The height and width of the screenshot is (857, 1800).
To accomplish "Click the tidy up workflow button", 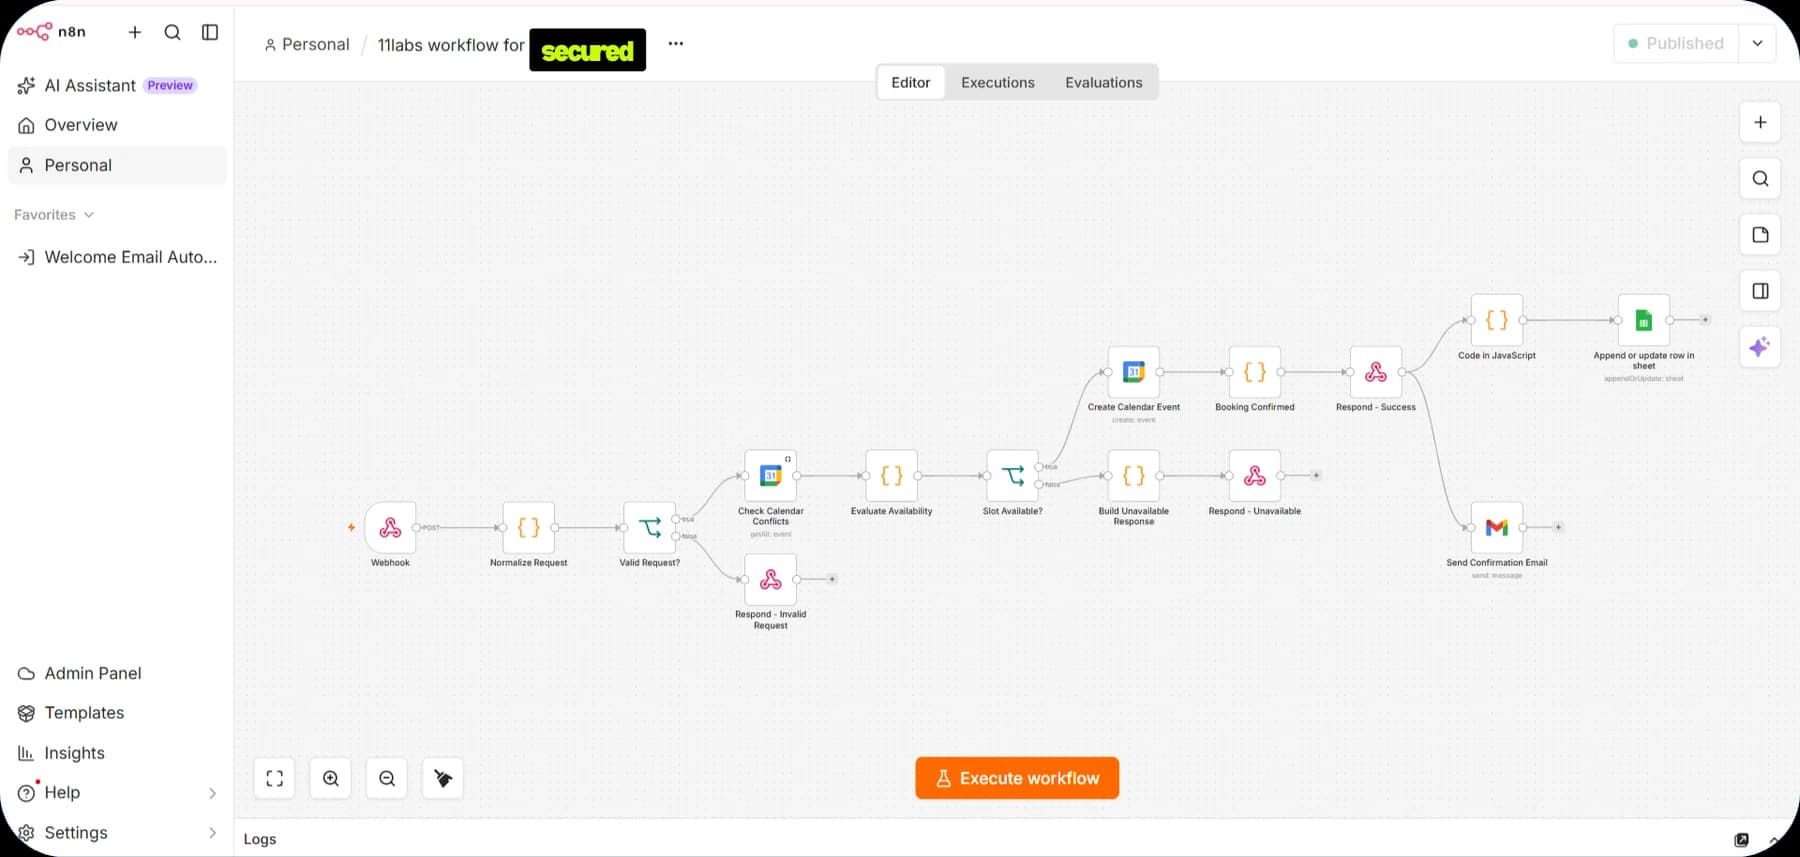I will (x=443, y=778).
